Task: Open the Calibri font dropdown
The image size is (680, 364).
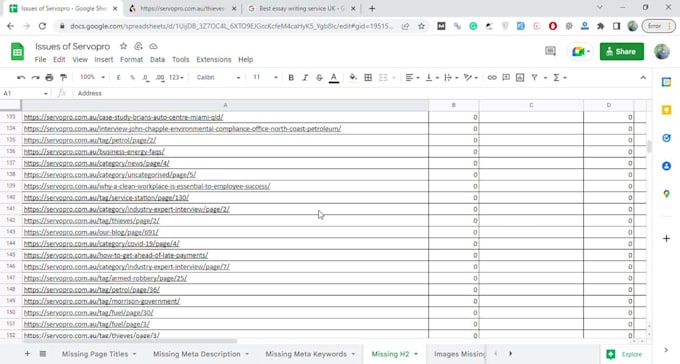Action: (x=218, y=78)
